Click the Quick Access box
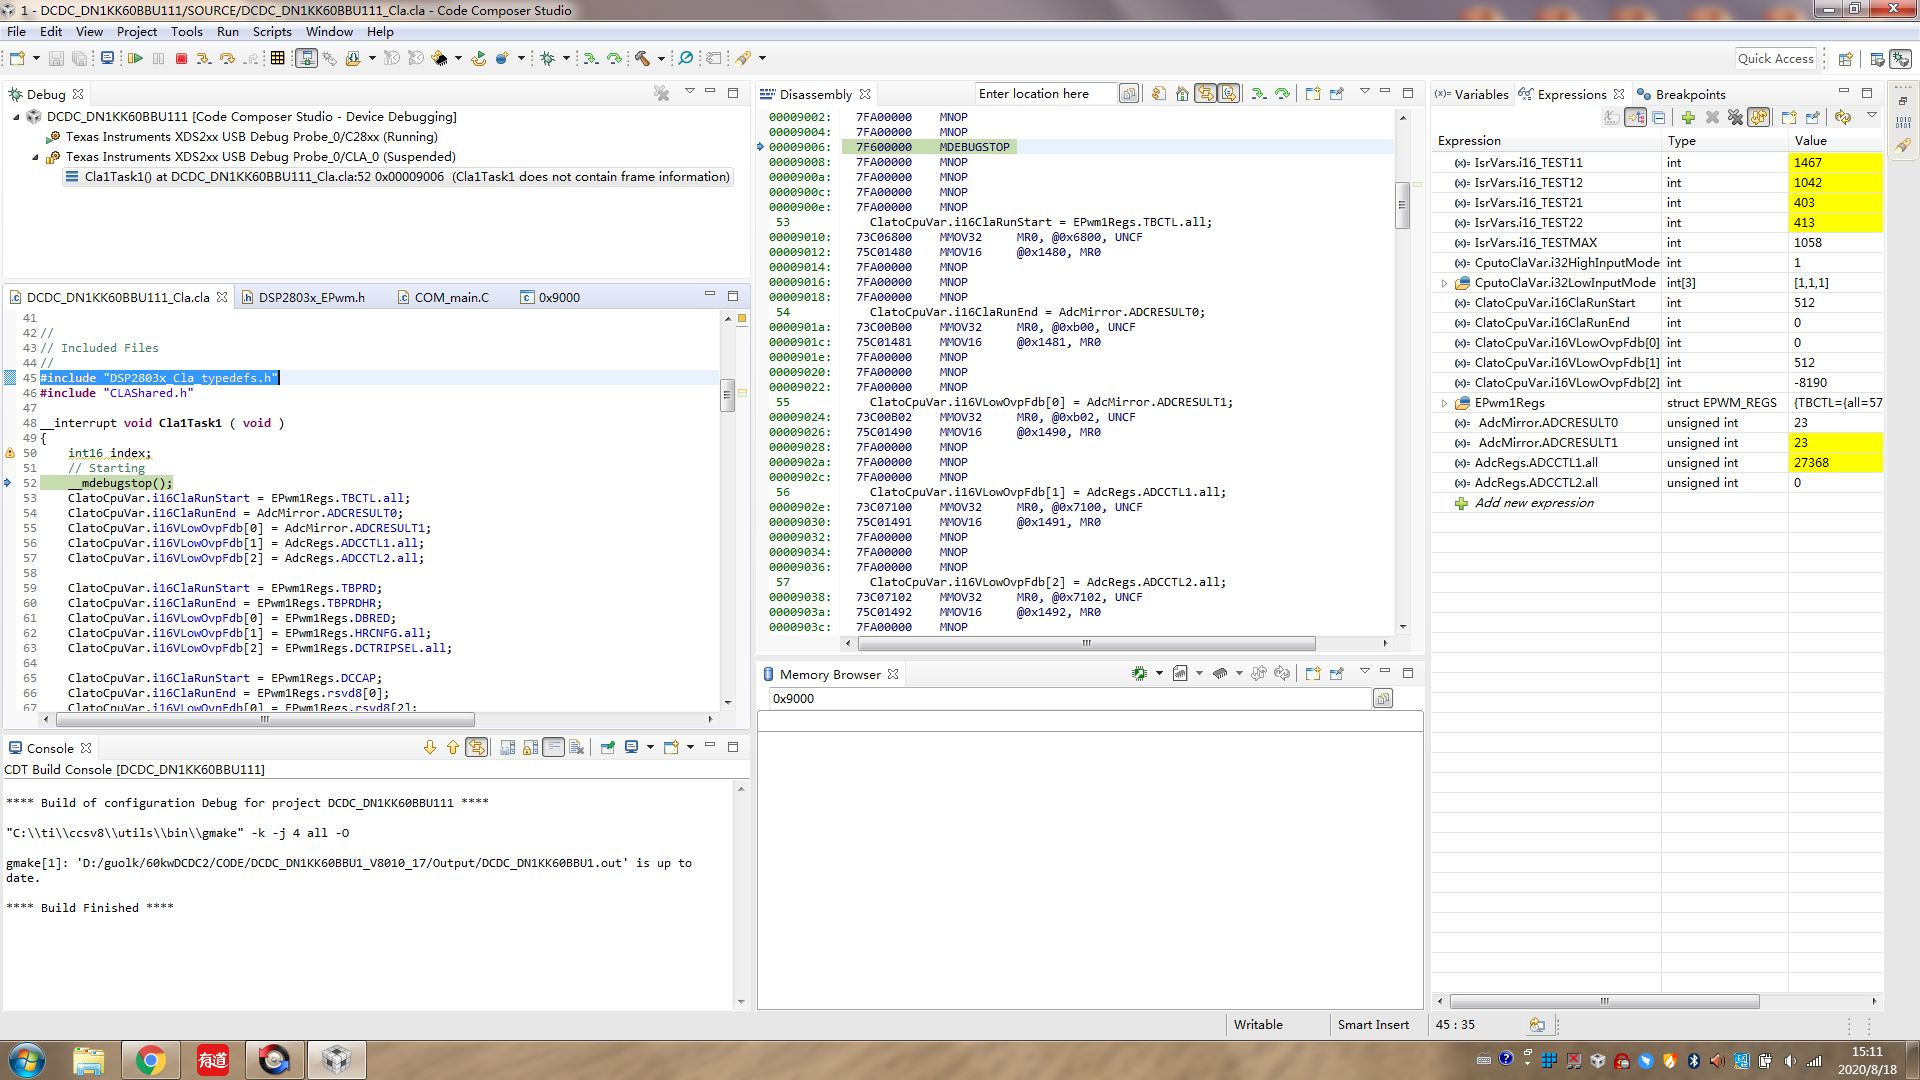This screenshot has width=1920, height=1080. tap(1775, 59)
